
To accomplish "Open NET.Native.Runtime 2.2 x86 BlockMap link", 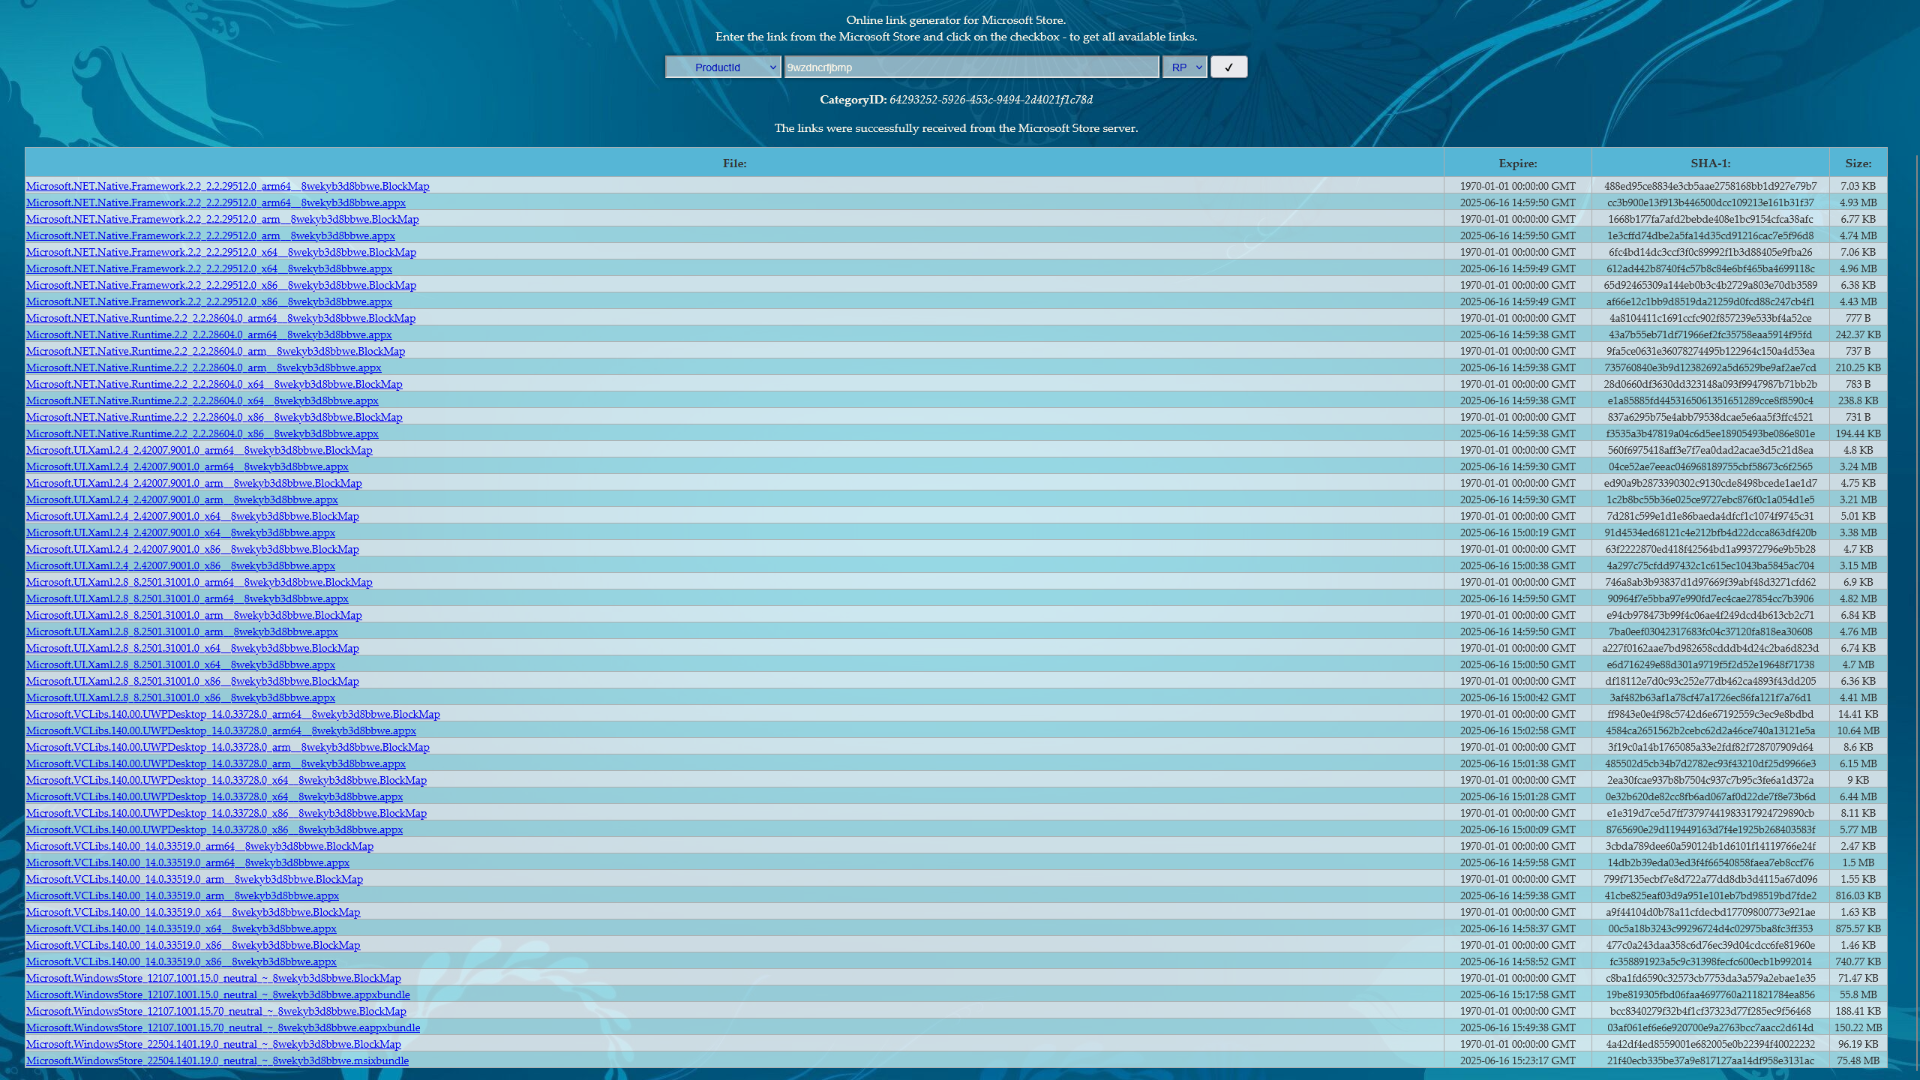I will pos(214,417).
